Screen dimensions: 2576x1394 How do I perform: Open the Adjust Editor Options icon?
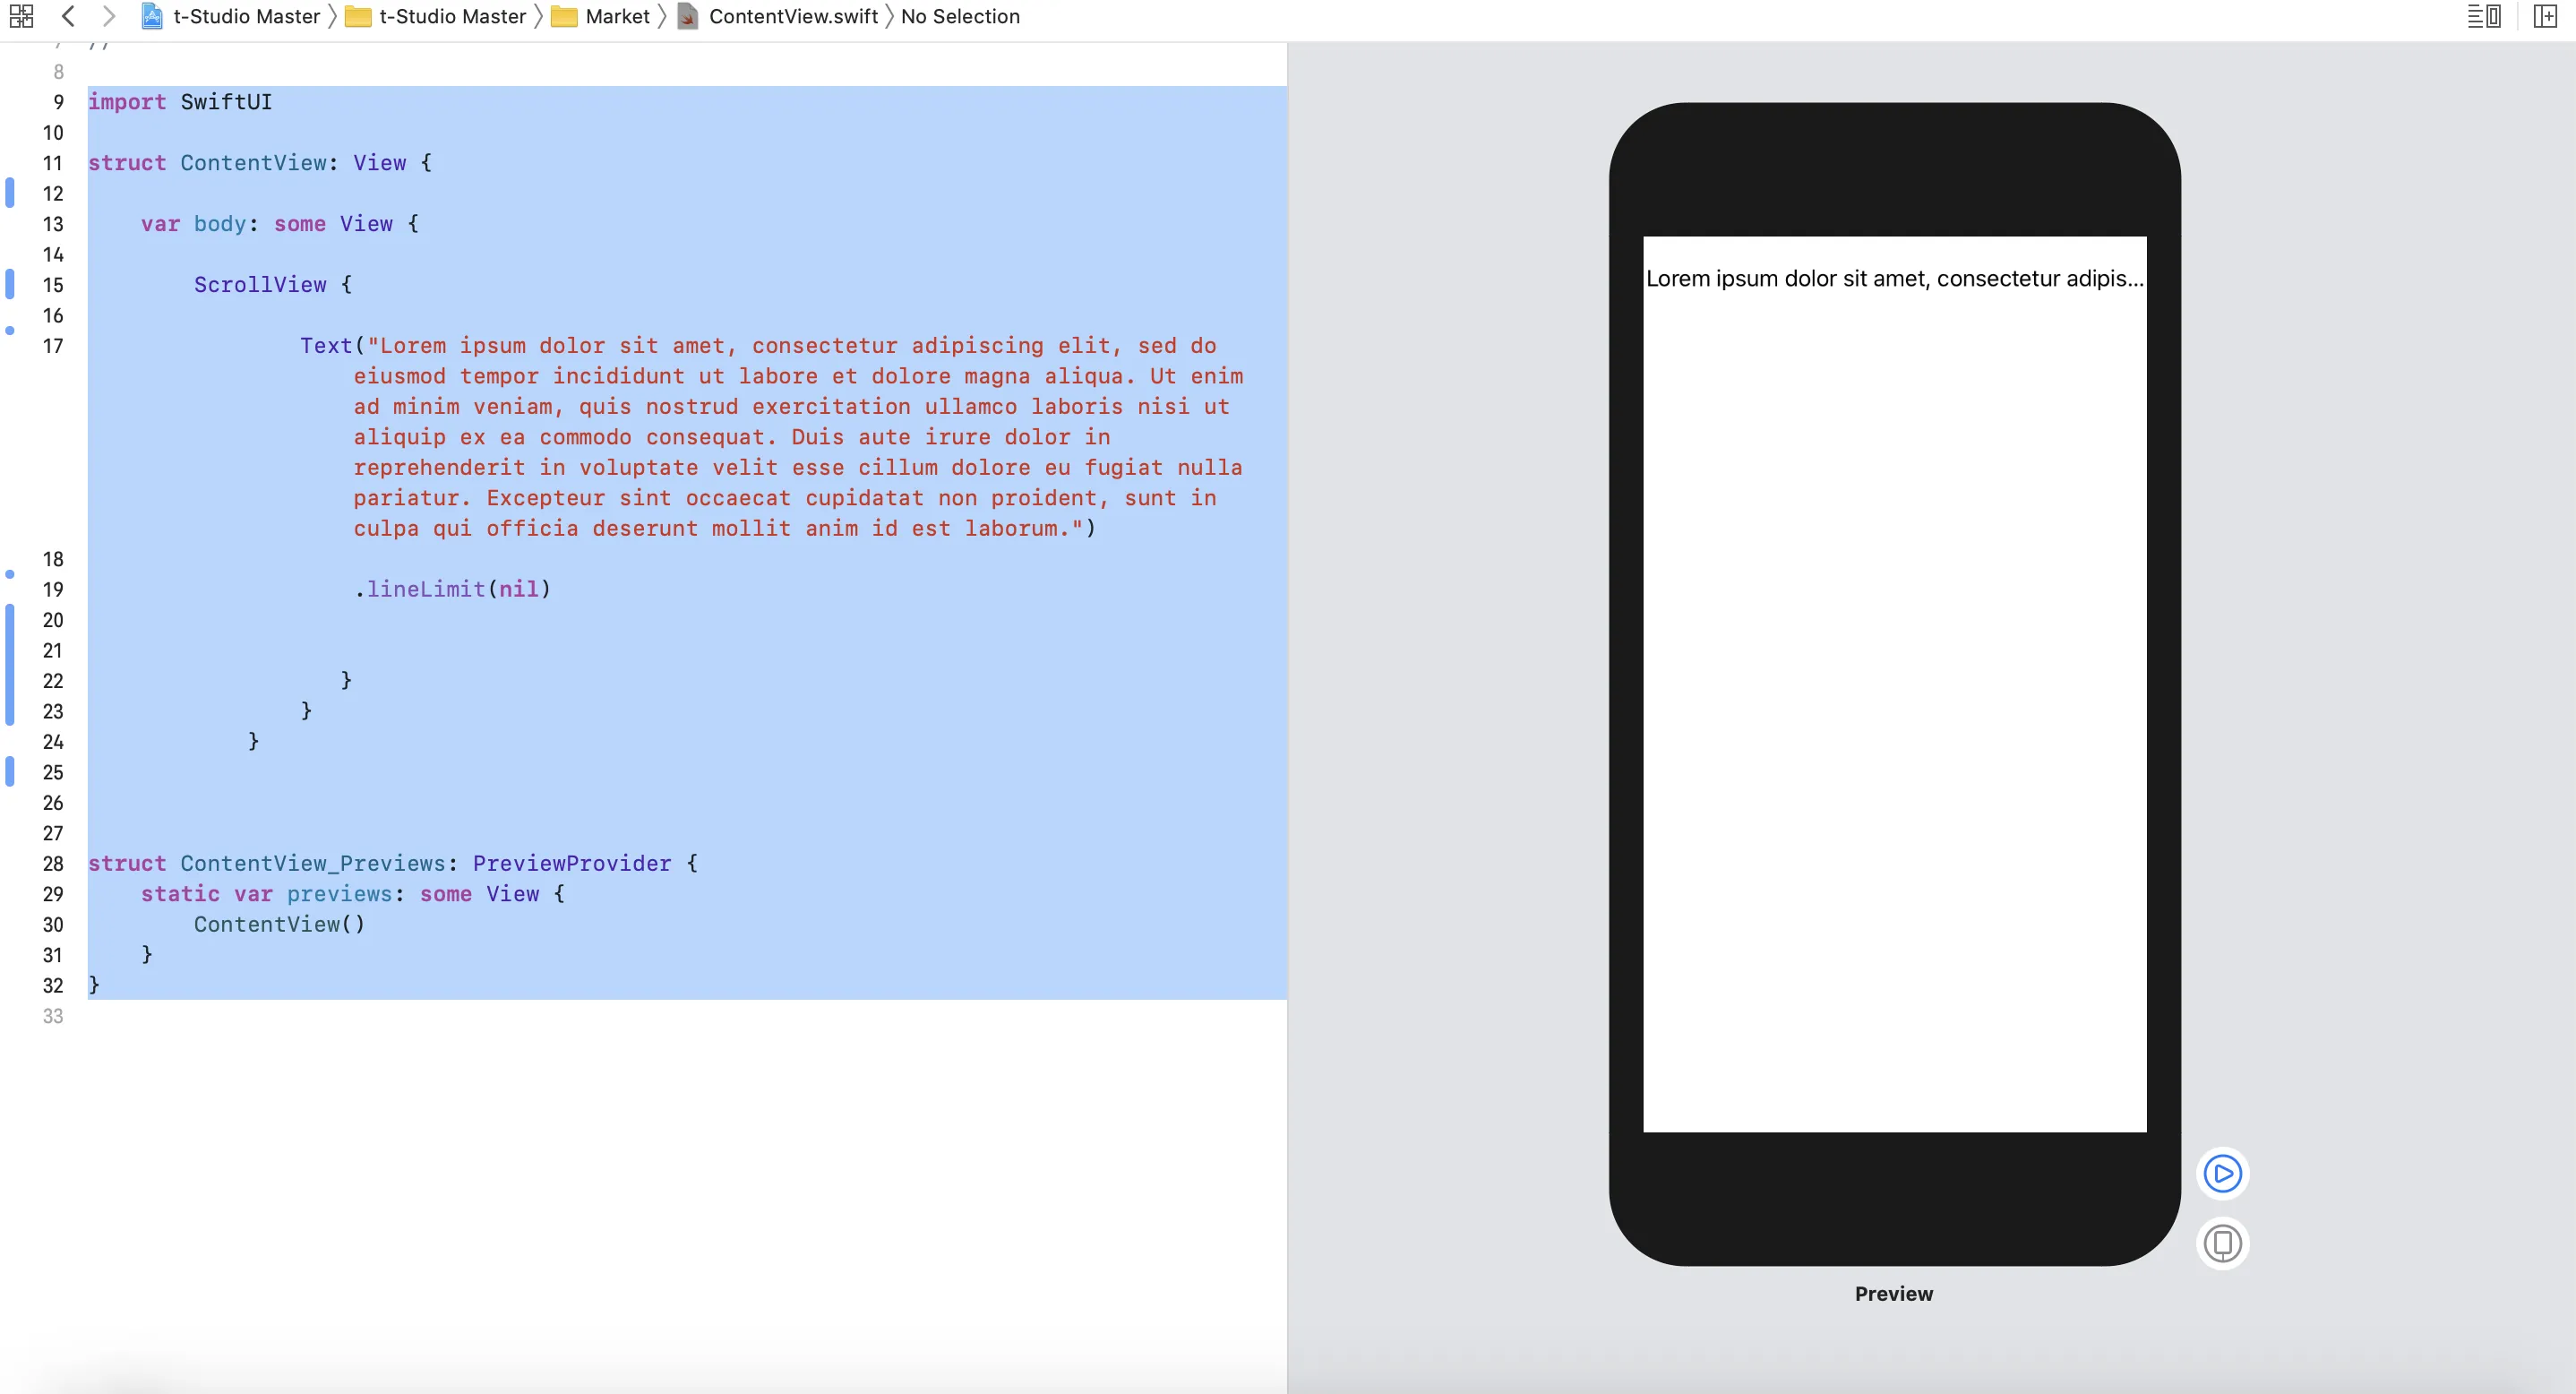click(2483, 16)
